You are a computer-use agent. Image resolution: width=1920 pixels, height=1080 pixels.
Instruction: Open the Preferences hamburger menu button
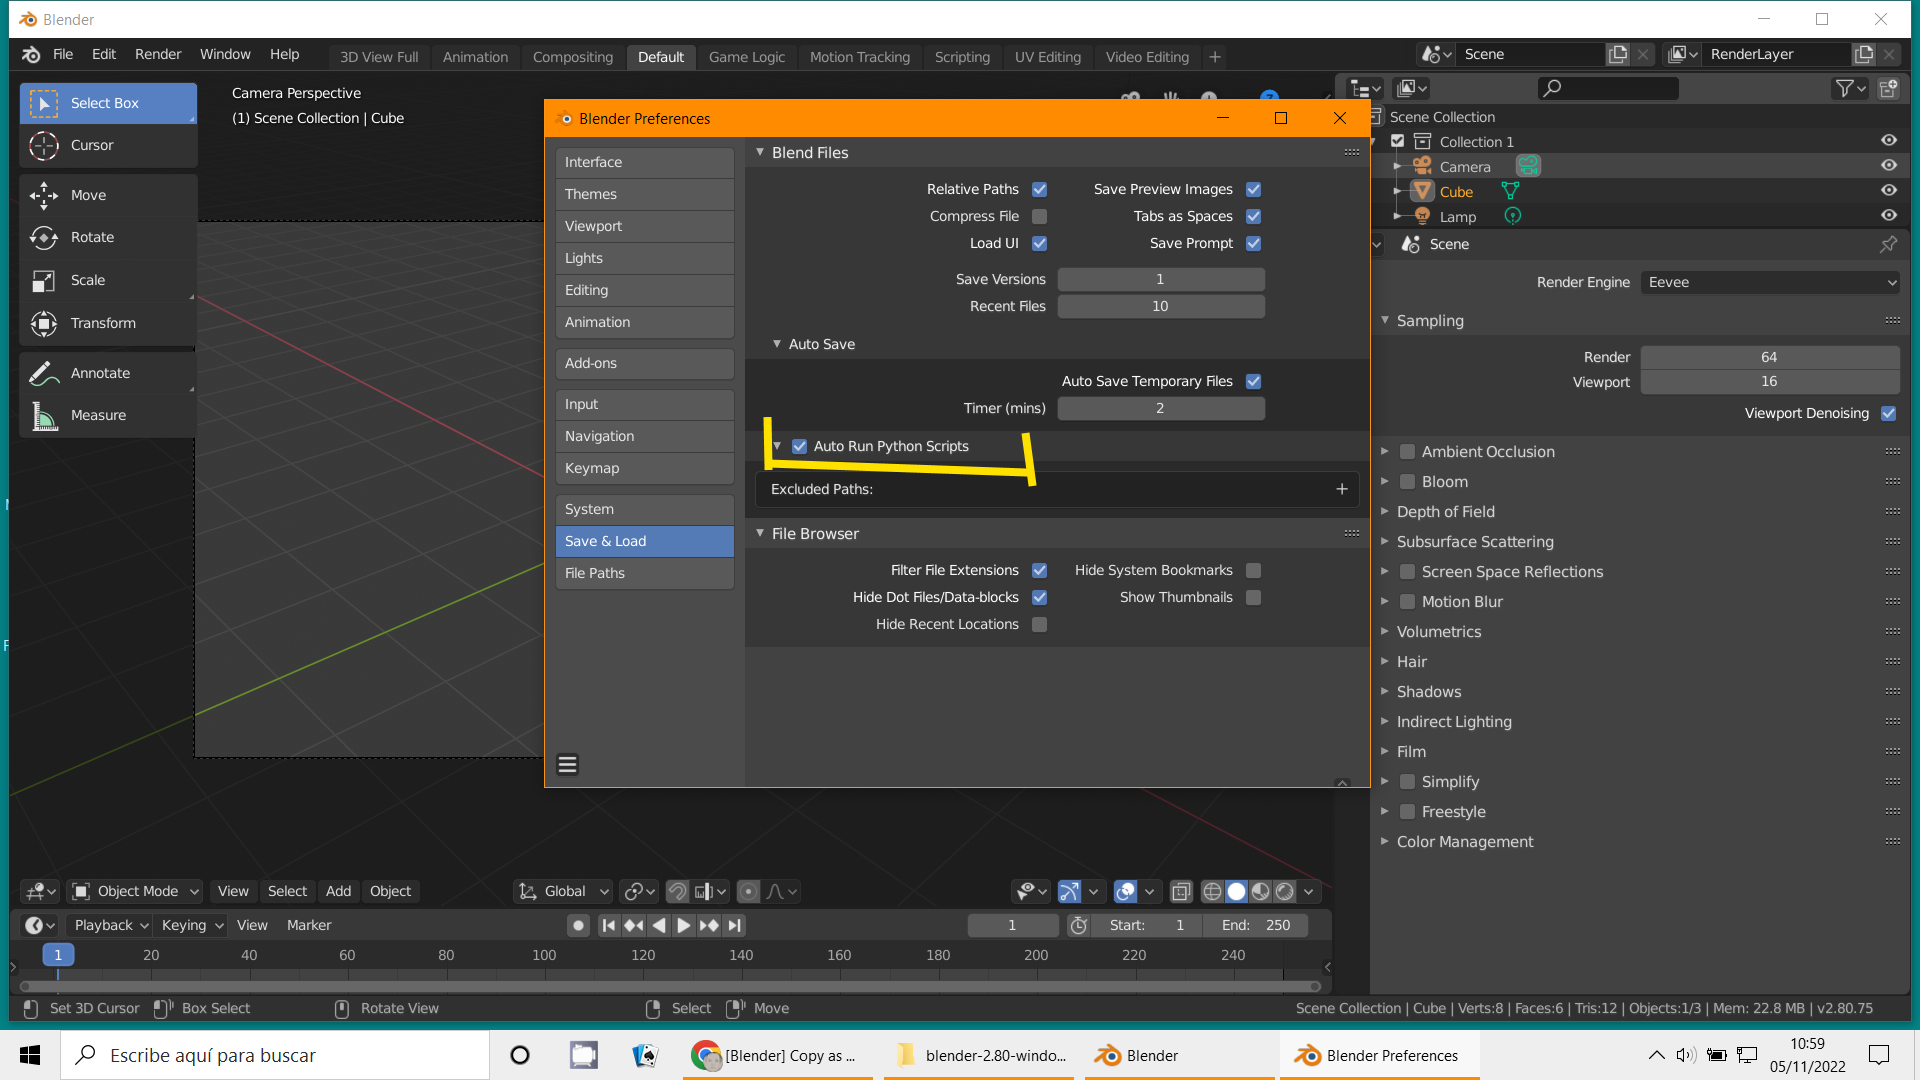coord(567,765)
